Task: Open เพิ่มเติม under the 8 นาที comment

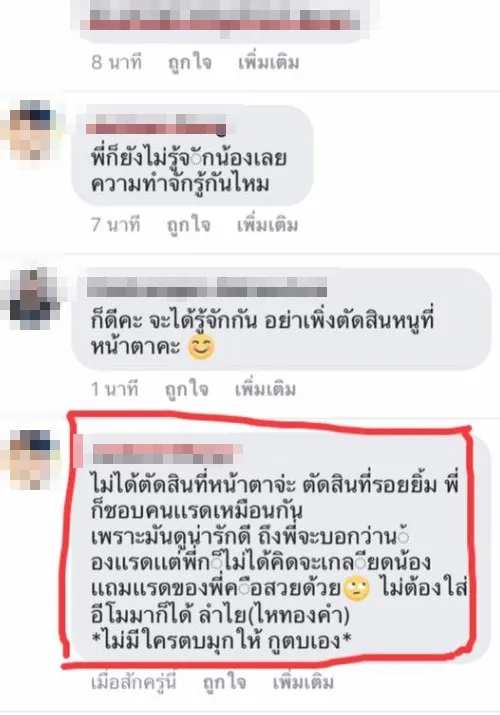Action: click(x=268, y=62)
